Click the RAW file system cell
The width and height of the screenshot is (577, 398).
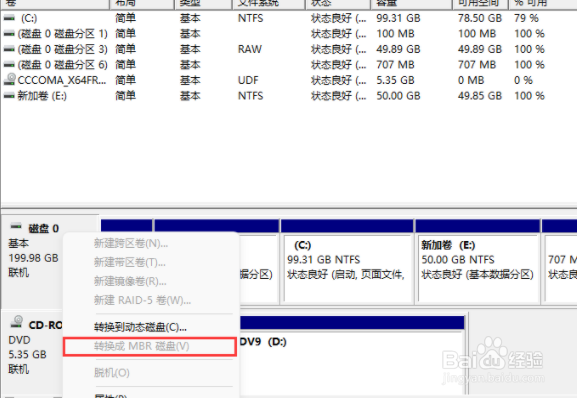249,49
